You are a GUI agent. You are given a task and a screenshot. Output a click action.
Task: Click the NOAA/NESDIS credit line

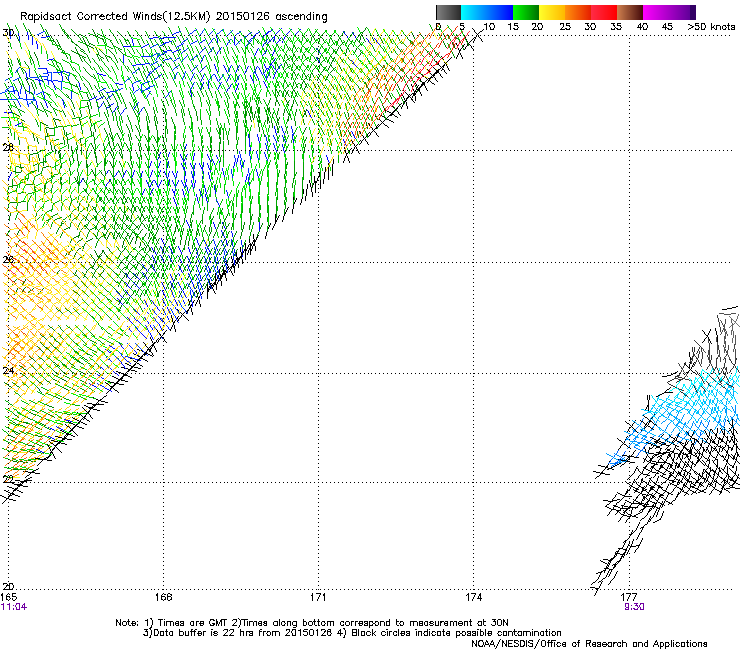(589, 644)
